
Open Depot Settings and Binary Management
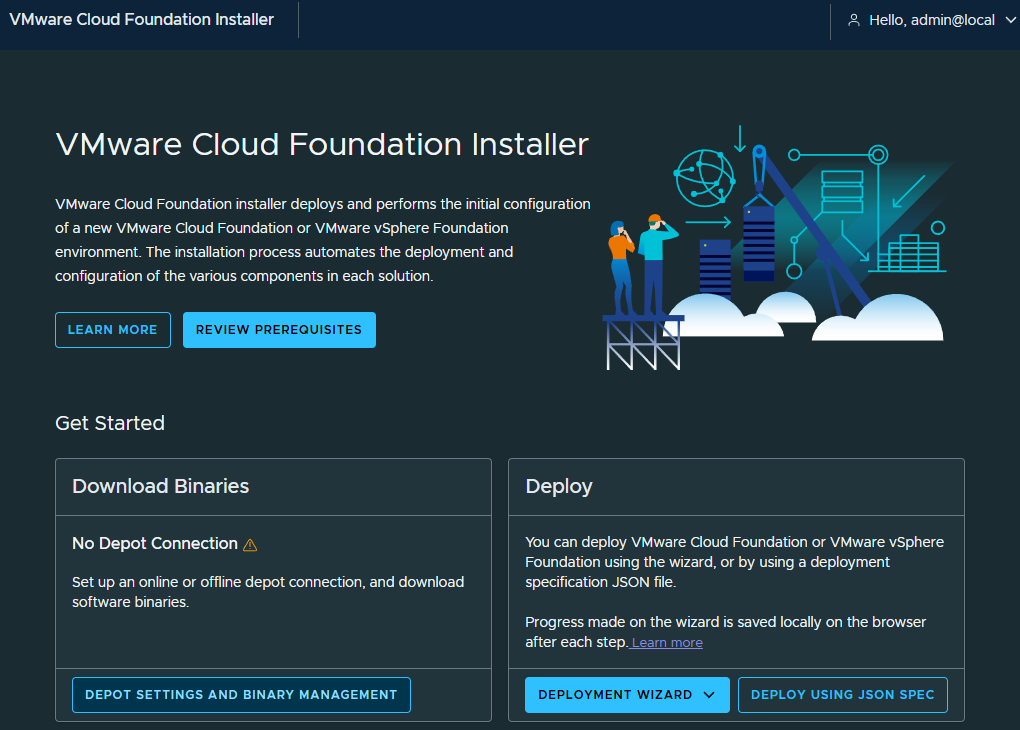tap(241, 695)
